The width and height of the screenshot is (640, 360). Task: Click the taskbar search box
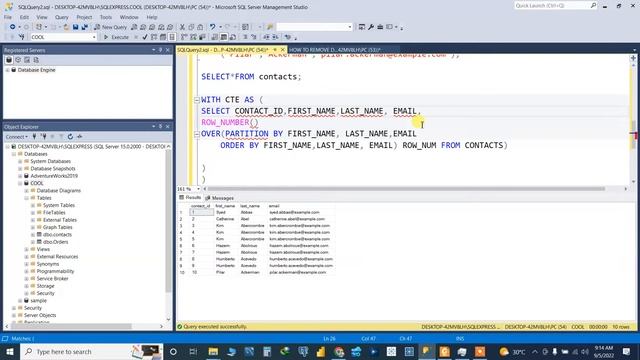tap(91, 351)
